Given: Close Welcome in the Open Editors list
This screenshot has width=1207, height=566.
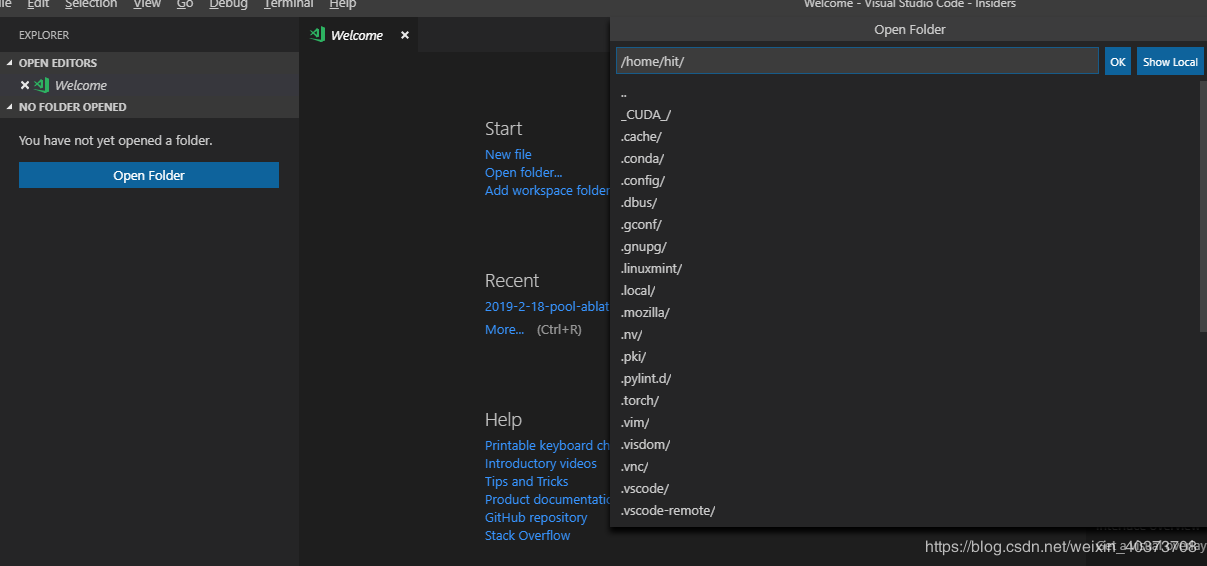Looking at the screenshot, I should pos(25,85).
